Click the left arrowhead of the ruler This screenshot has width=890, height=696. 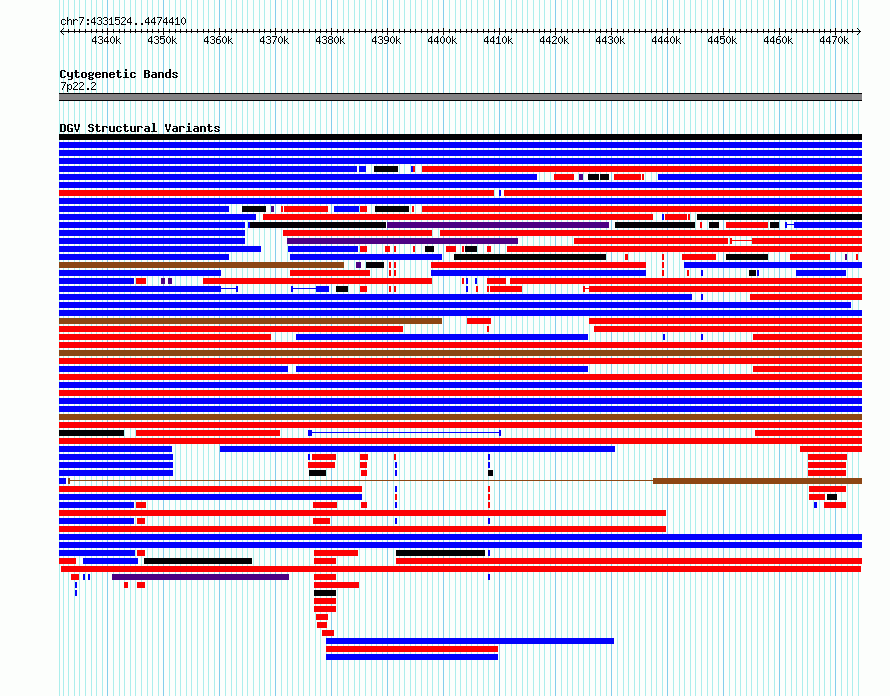click(62, 31)
